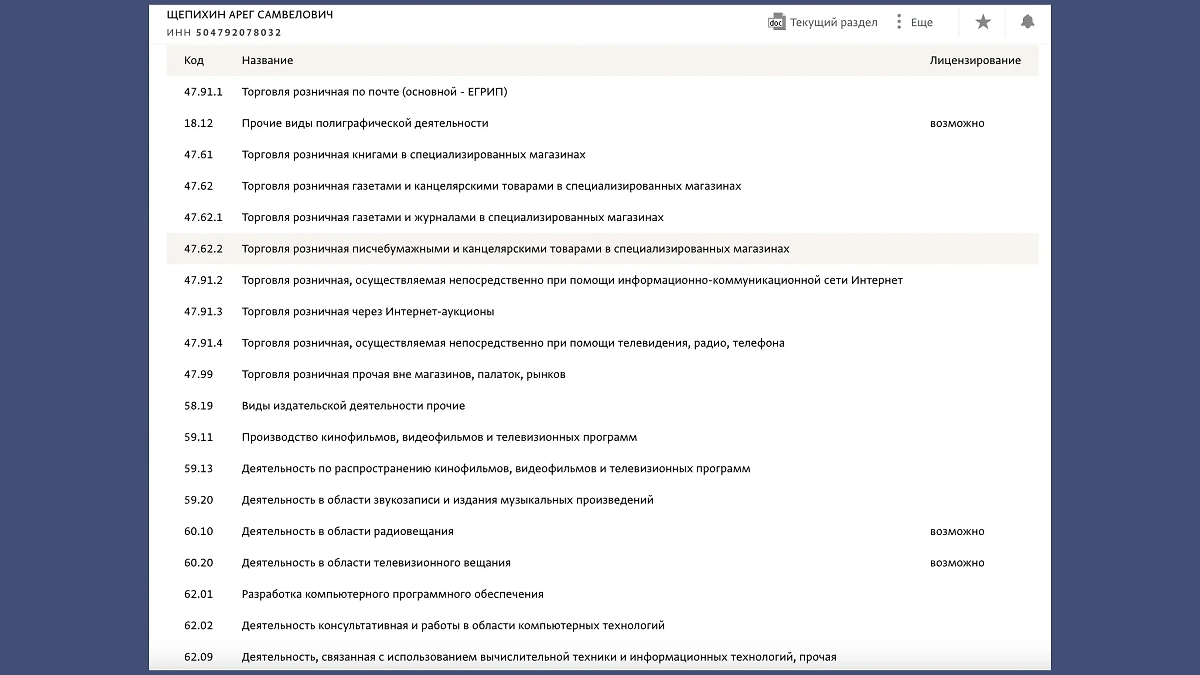Select 'Разработка компьютерного программного обеспечения' row
Image resolution: width=1200 pixels, height=675 pixels.
pos(392,594)
